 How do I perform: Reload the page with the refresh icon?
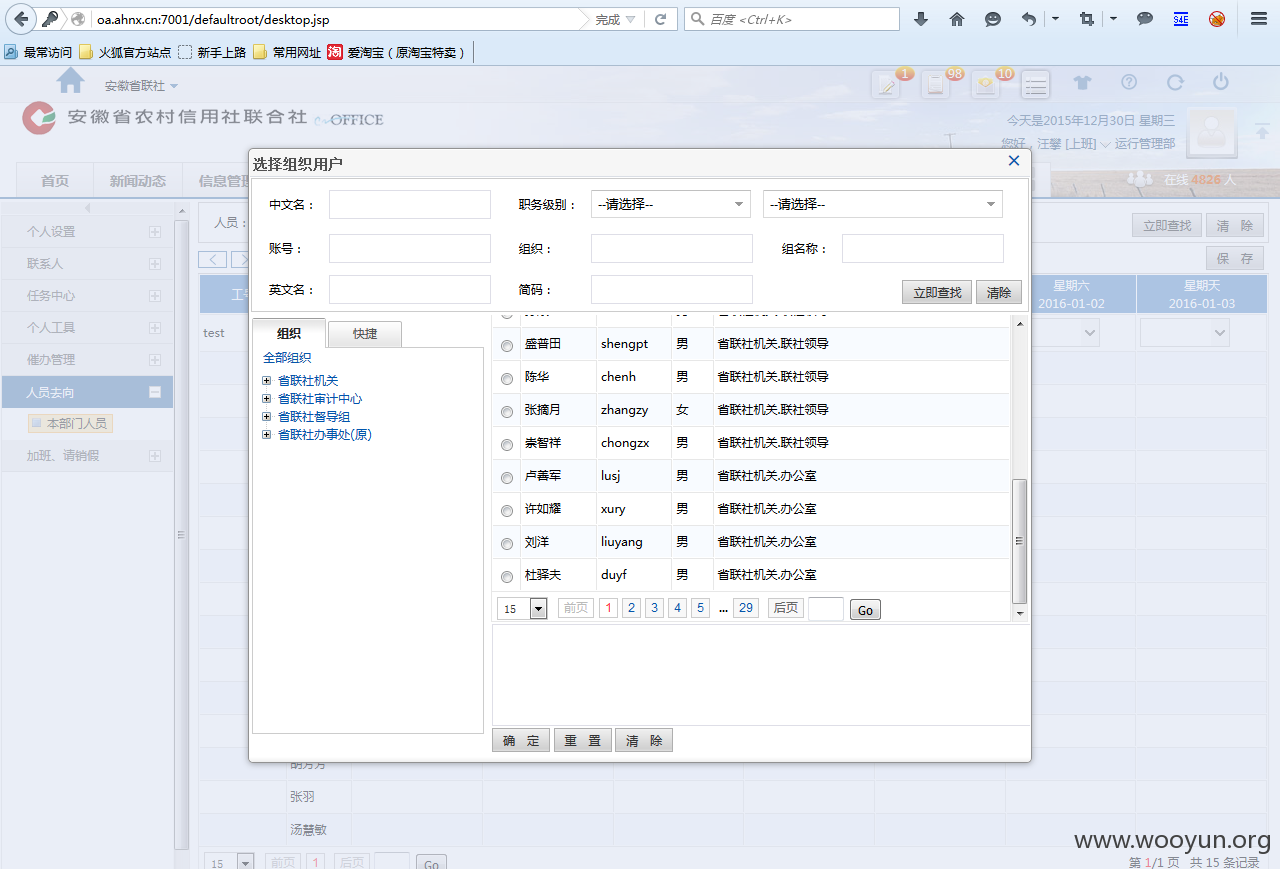pos(660,19)
